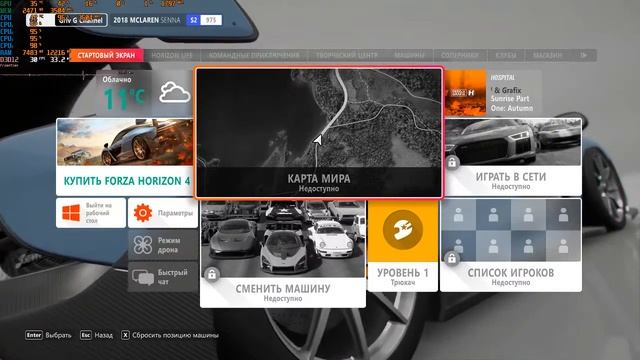Open the Играть в сети tile
Image resolution: width=640 pixels, height=360 pixels.
coord(513,157)
